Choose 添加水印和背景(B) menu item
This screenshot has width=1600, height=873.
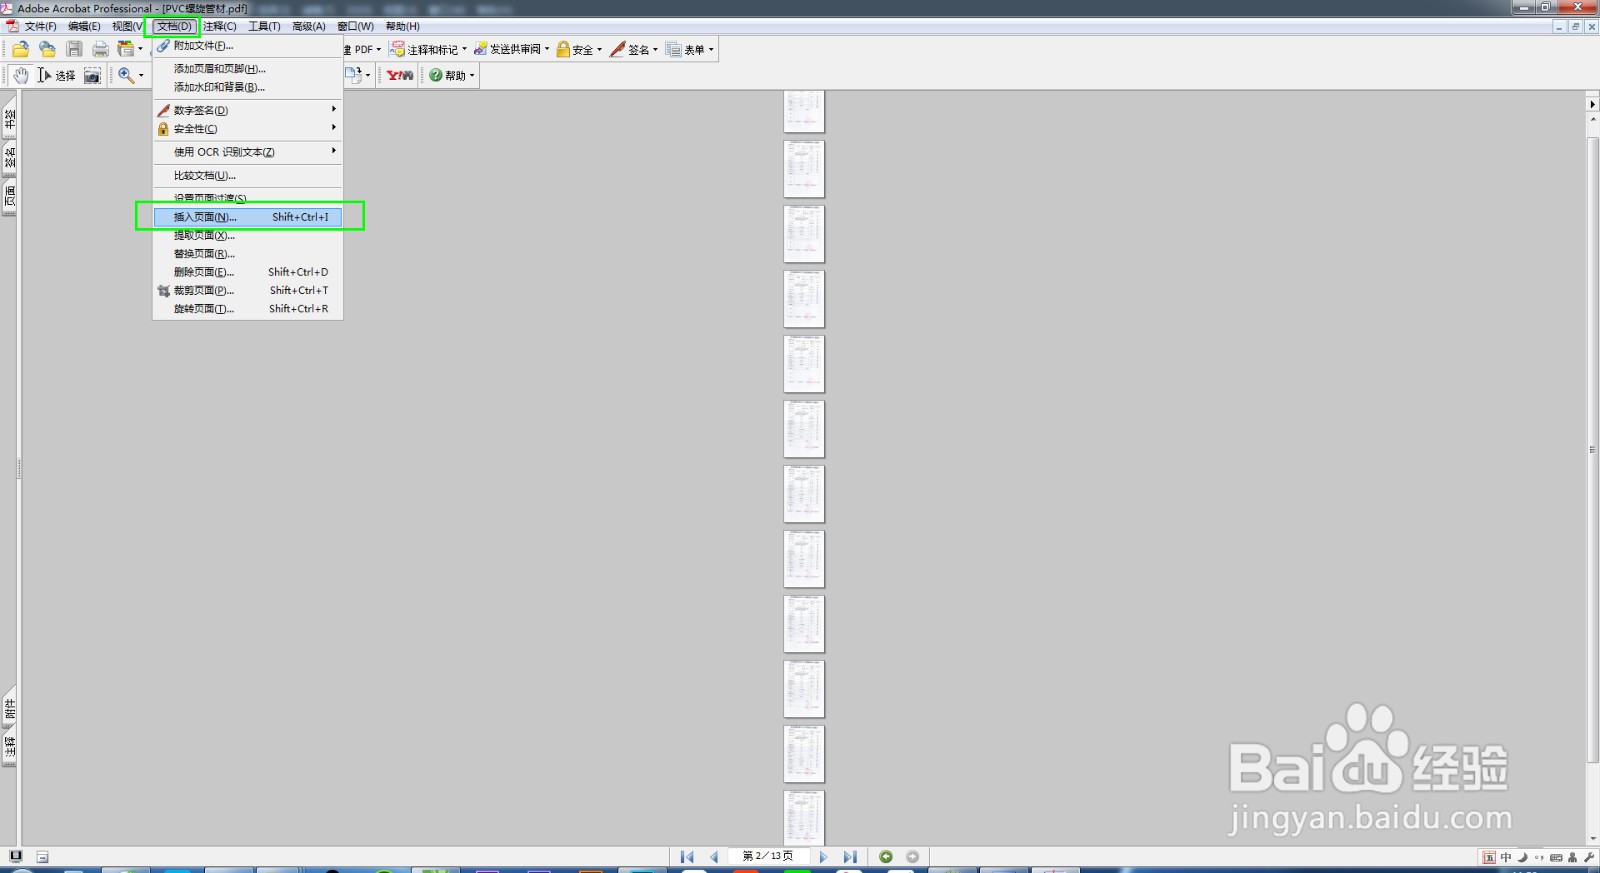[x=247, y=87]
